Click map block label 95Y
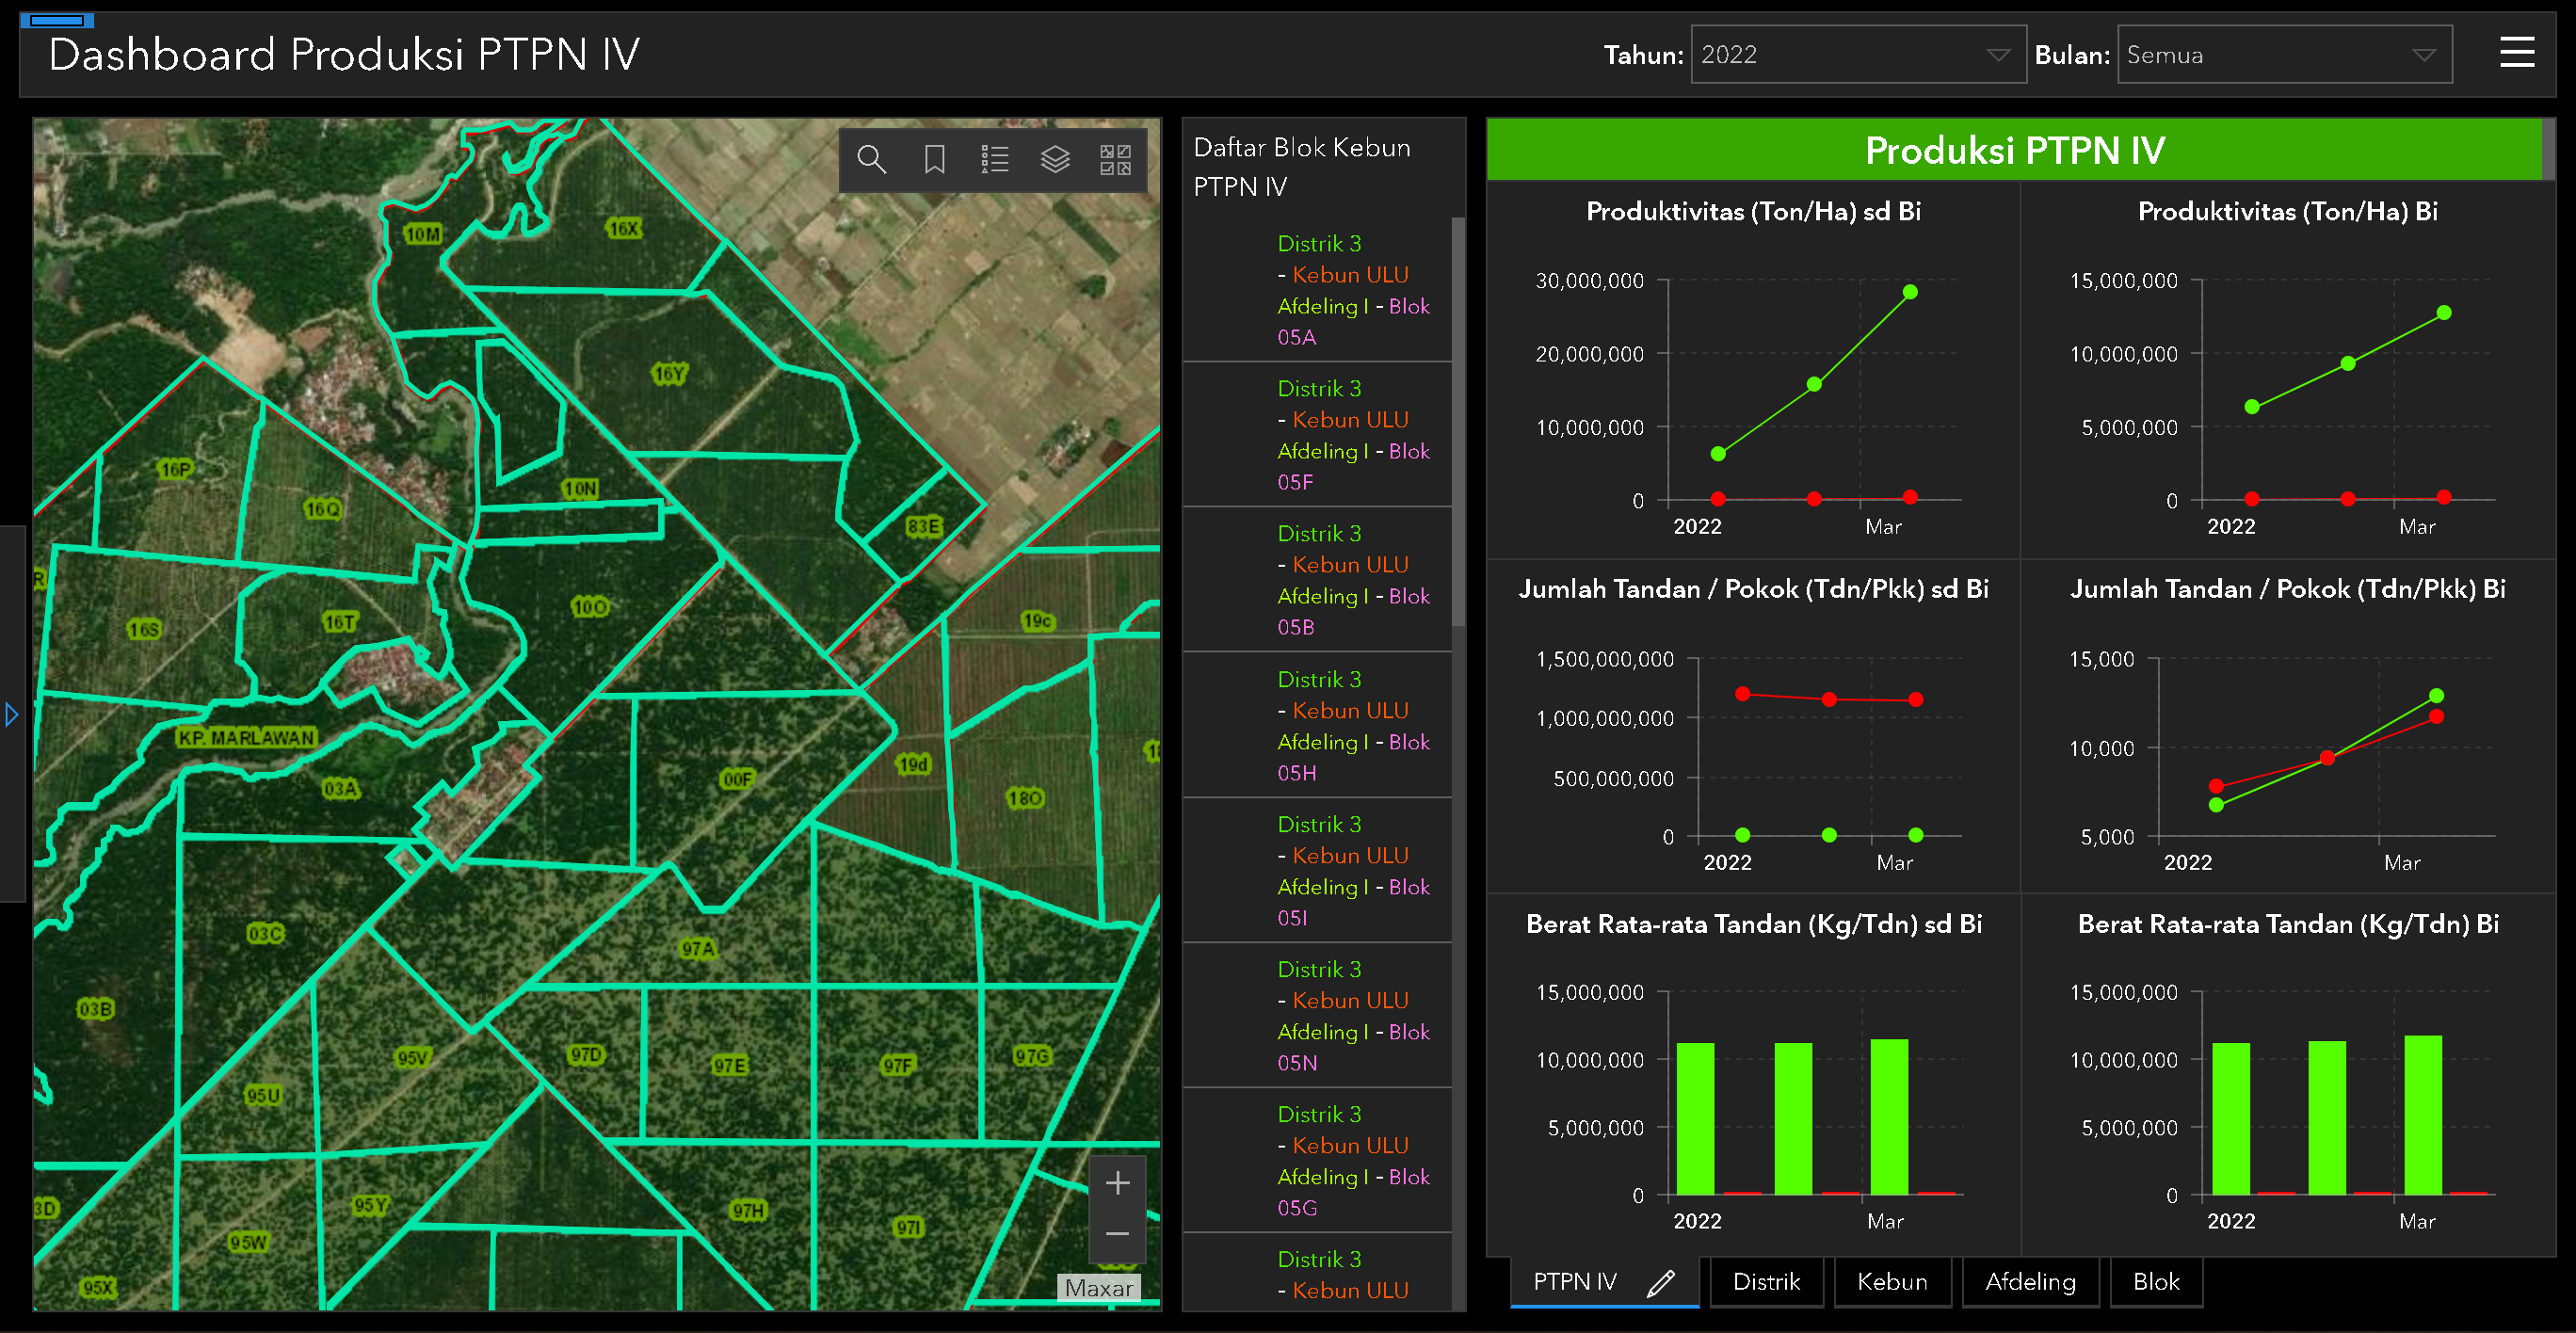This screenshot has width=2576, height=1333. (x=370, y=1205)
